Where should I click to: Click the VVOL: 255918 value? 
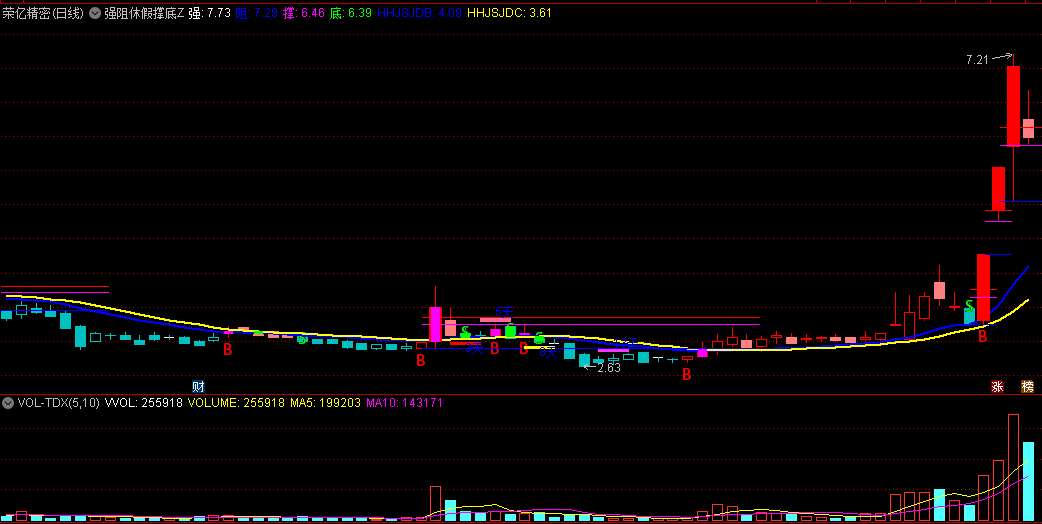144,402
